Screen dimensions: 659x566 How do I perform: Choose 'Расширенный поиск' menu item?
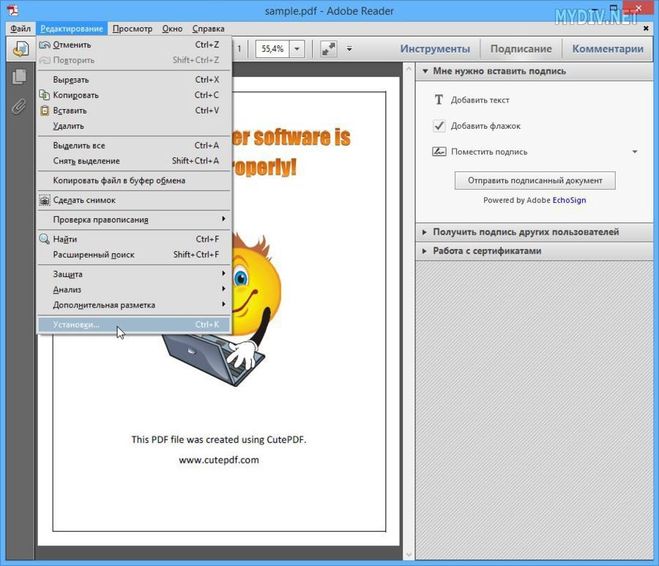click(134, 255)
